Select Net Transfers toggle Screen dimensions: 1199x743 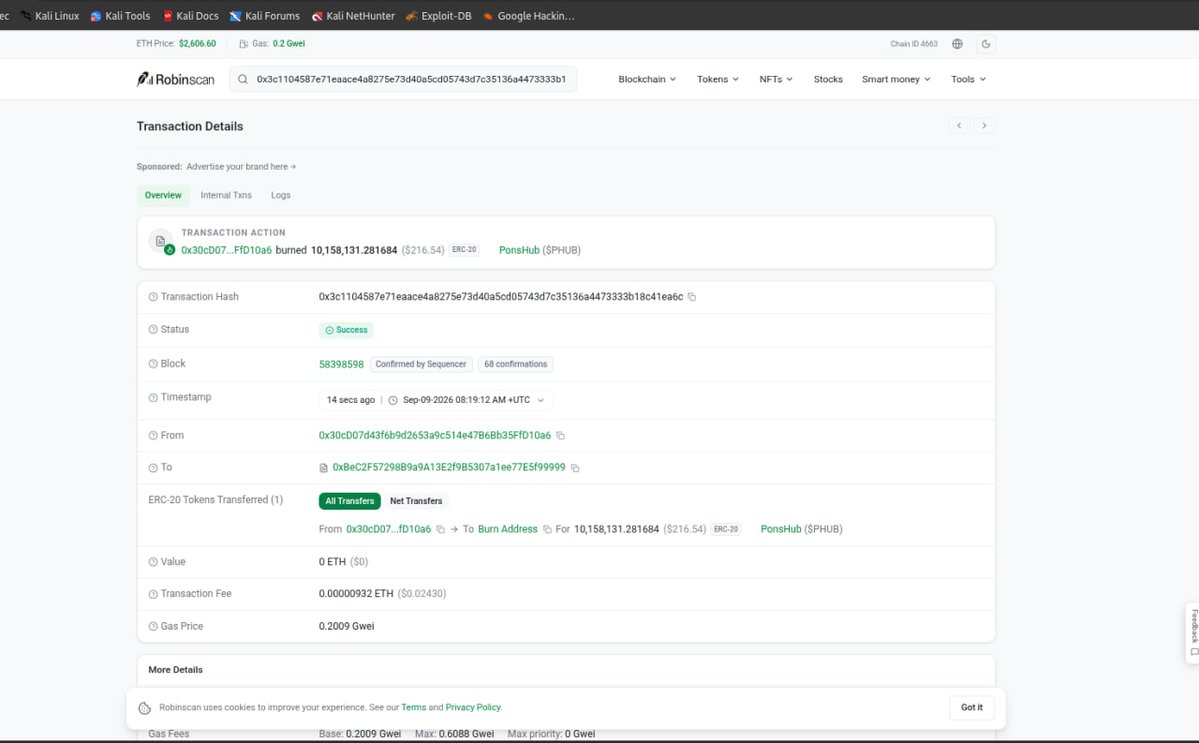[x=416, y=501]
